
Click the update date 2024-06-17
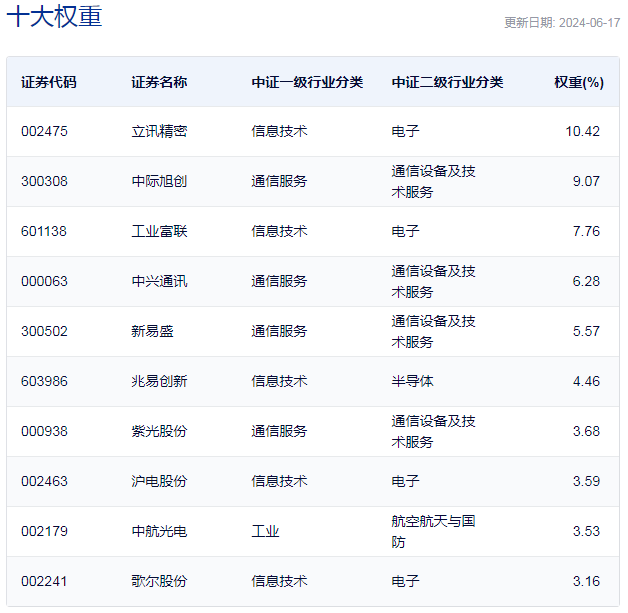click(x=590, y=23)
